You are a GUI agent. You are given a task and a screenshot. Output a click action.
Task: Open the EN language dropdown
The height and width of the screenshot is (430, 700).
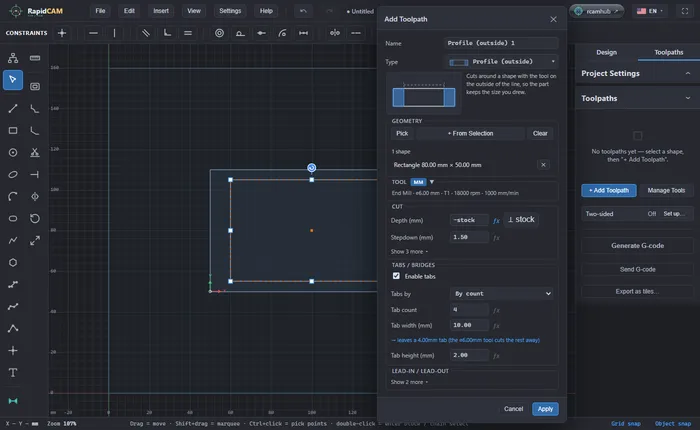coord(650,11)
